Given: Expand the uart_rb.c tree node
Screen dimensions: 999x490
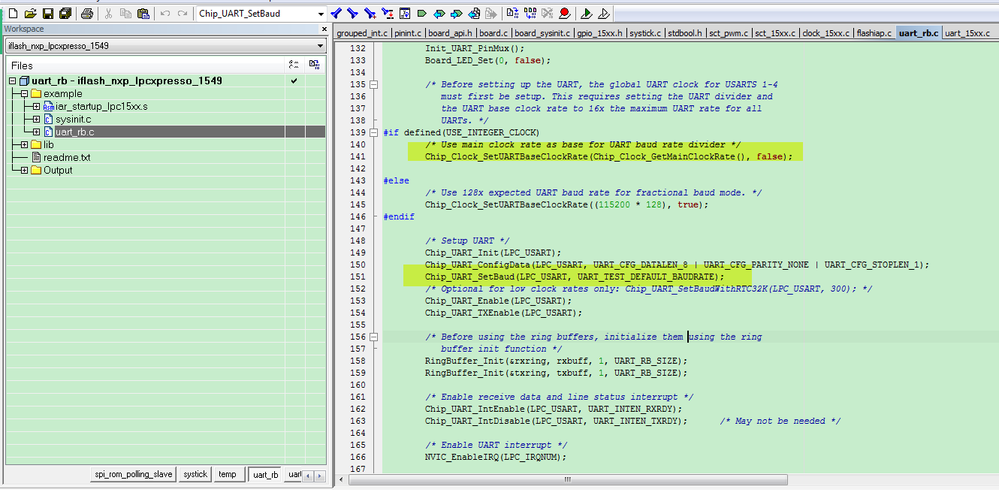Looking at the screenshot, I should [36, 132].
